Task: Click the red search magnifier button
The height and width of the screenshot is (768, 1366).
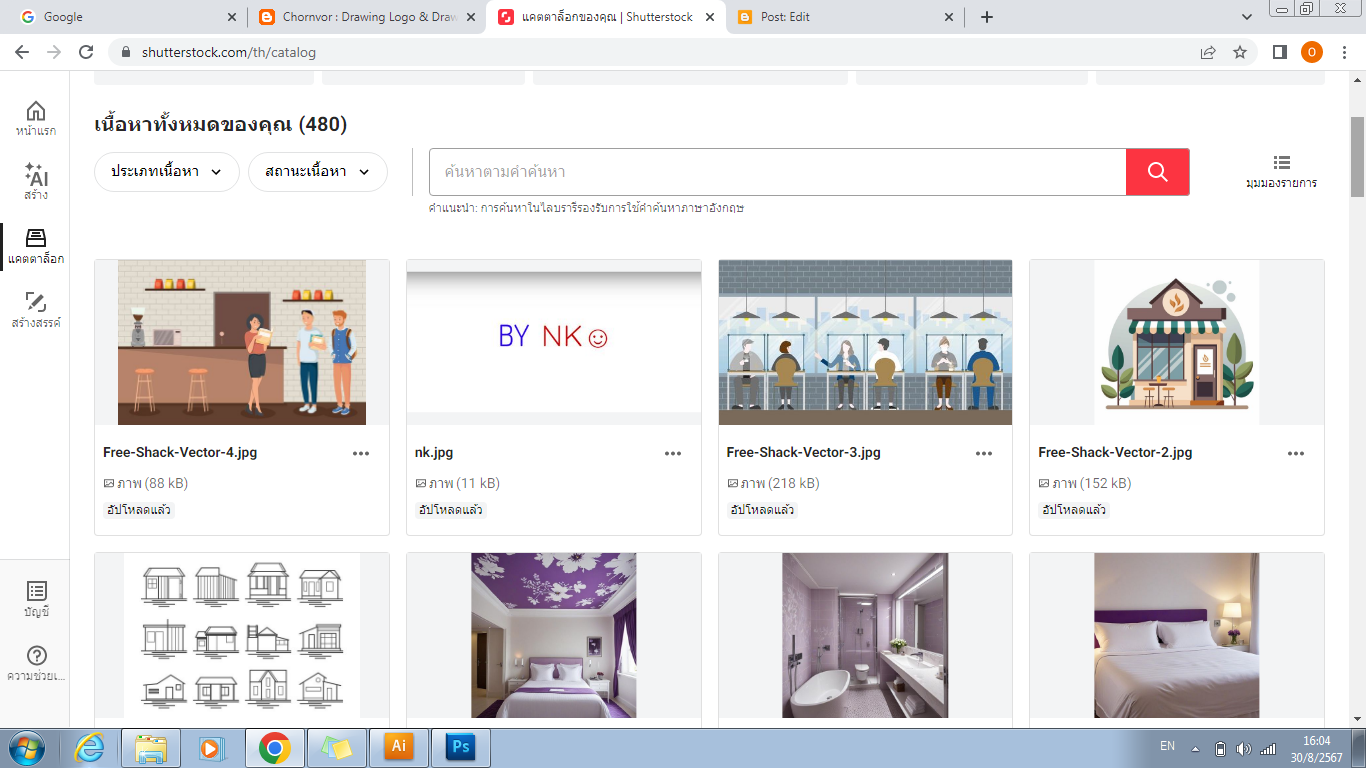Action: click(x=1157, y=172)
